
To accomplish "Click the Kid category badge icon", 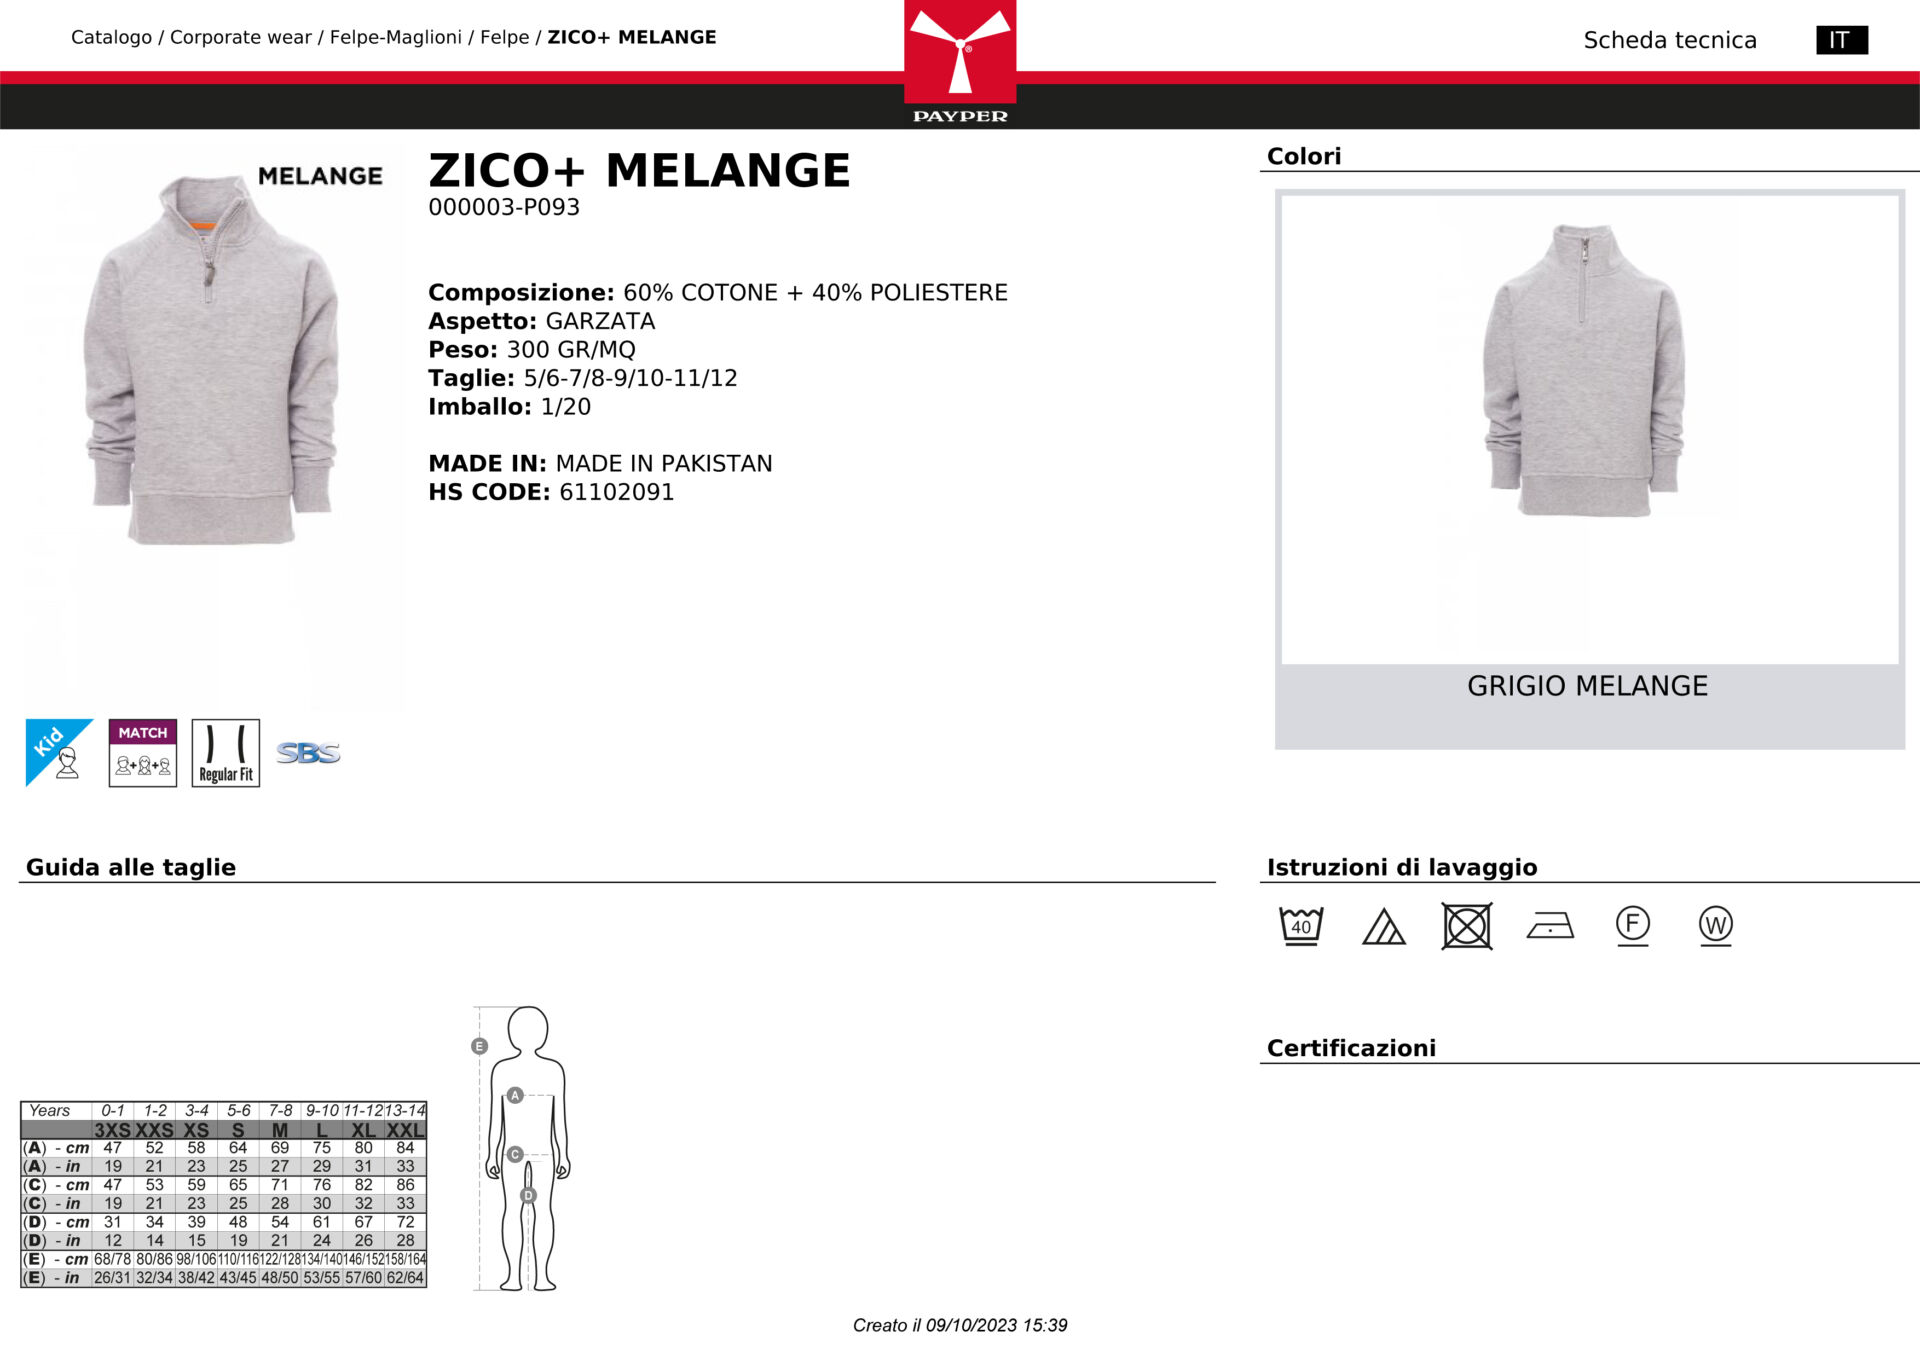I will [59, 752].
